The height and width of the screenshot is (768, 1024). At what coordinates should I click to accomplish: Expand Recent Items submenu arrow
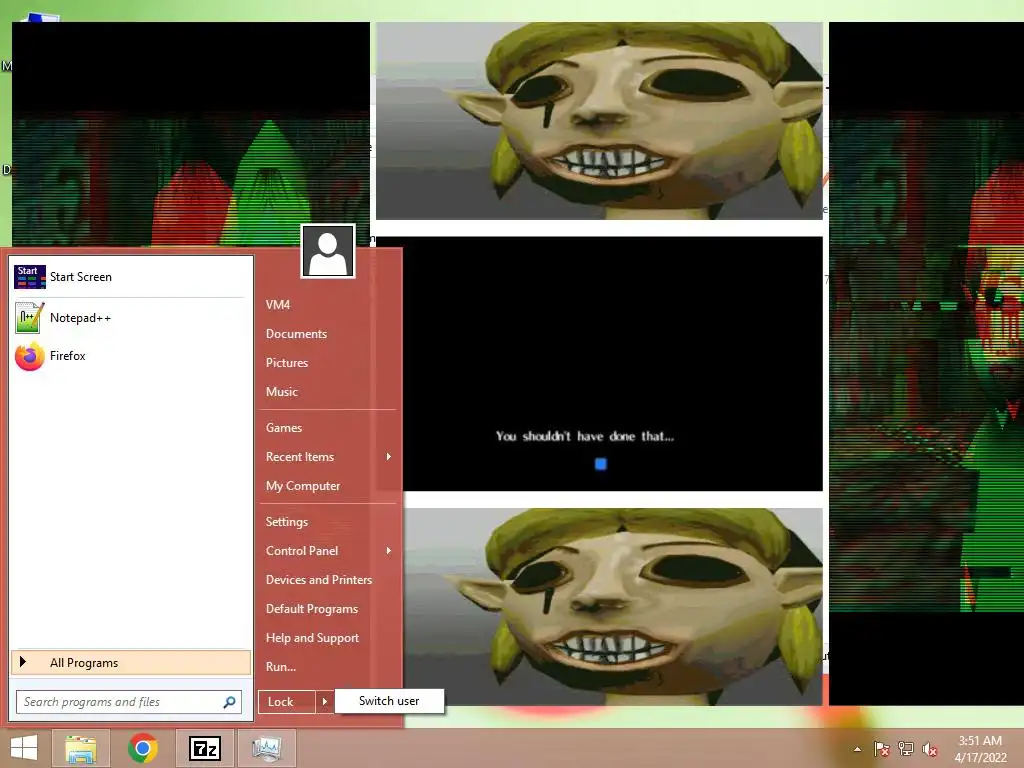(389, 456)
